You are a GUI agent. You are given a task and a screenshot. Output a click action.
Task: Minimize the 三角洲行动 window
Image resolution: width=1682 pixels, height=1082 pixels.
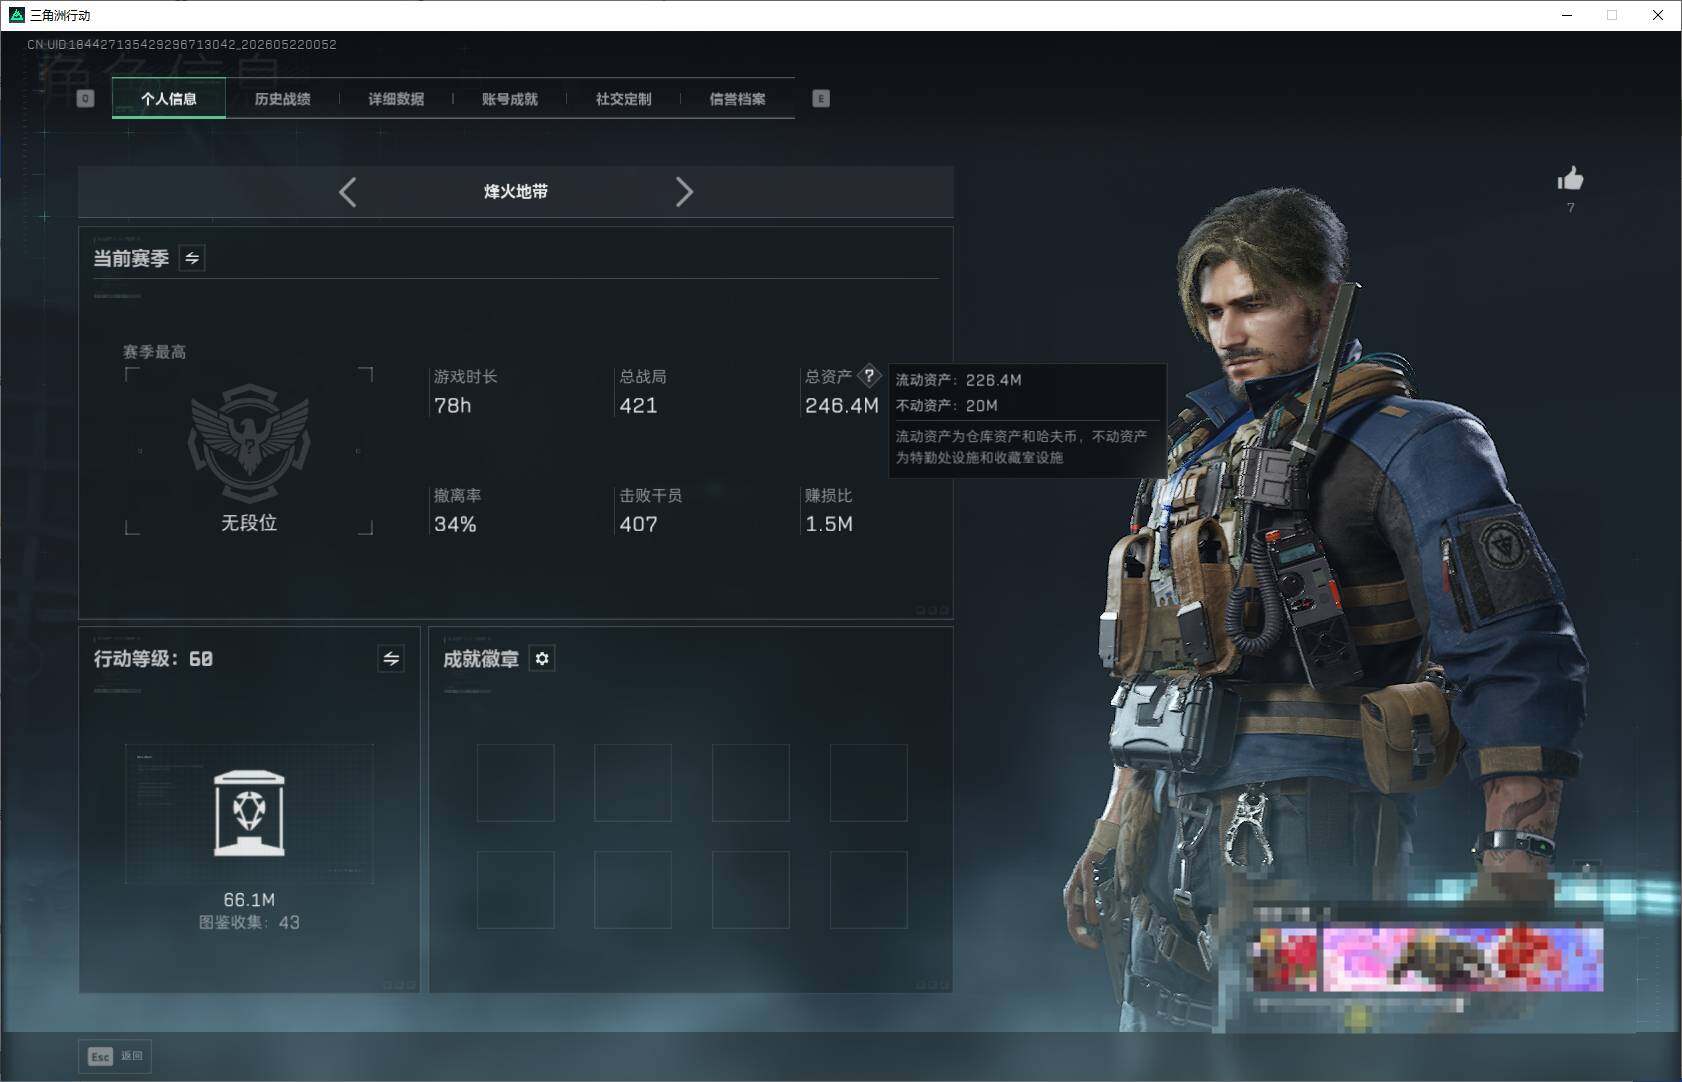(x=1567, y=15)
